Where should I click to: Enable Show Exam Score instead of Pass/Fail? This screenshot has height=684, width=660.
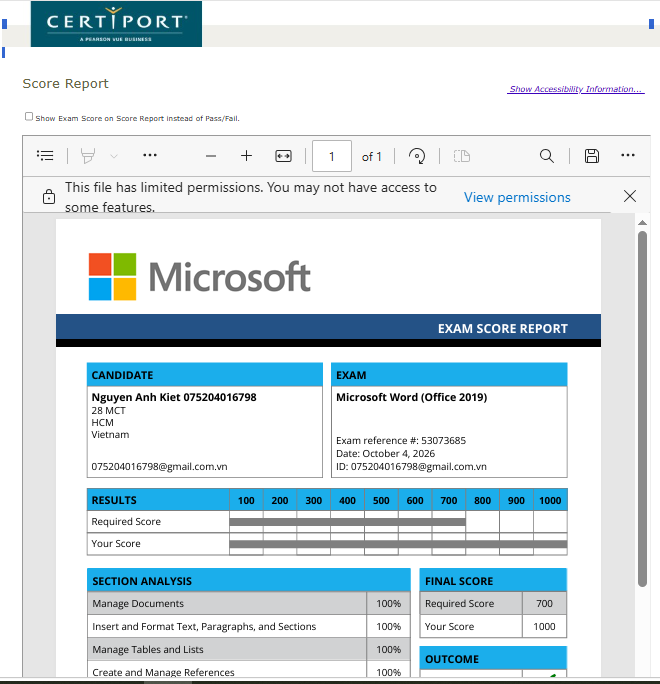pos(29,116)
